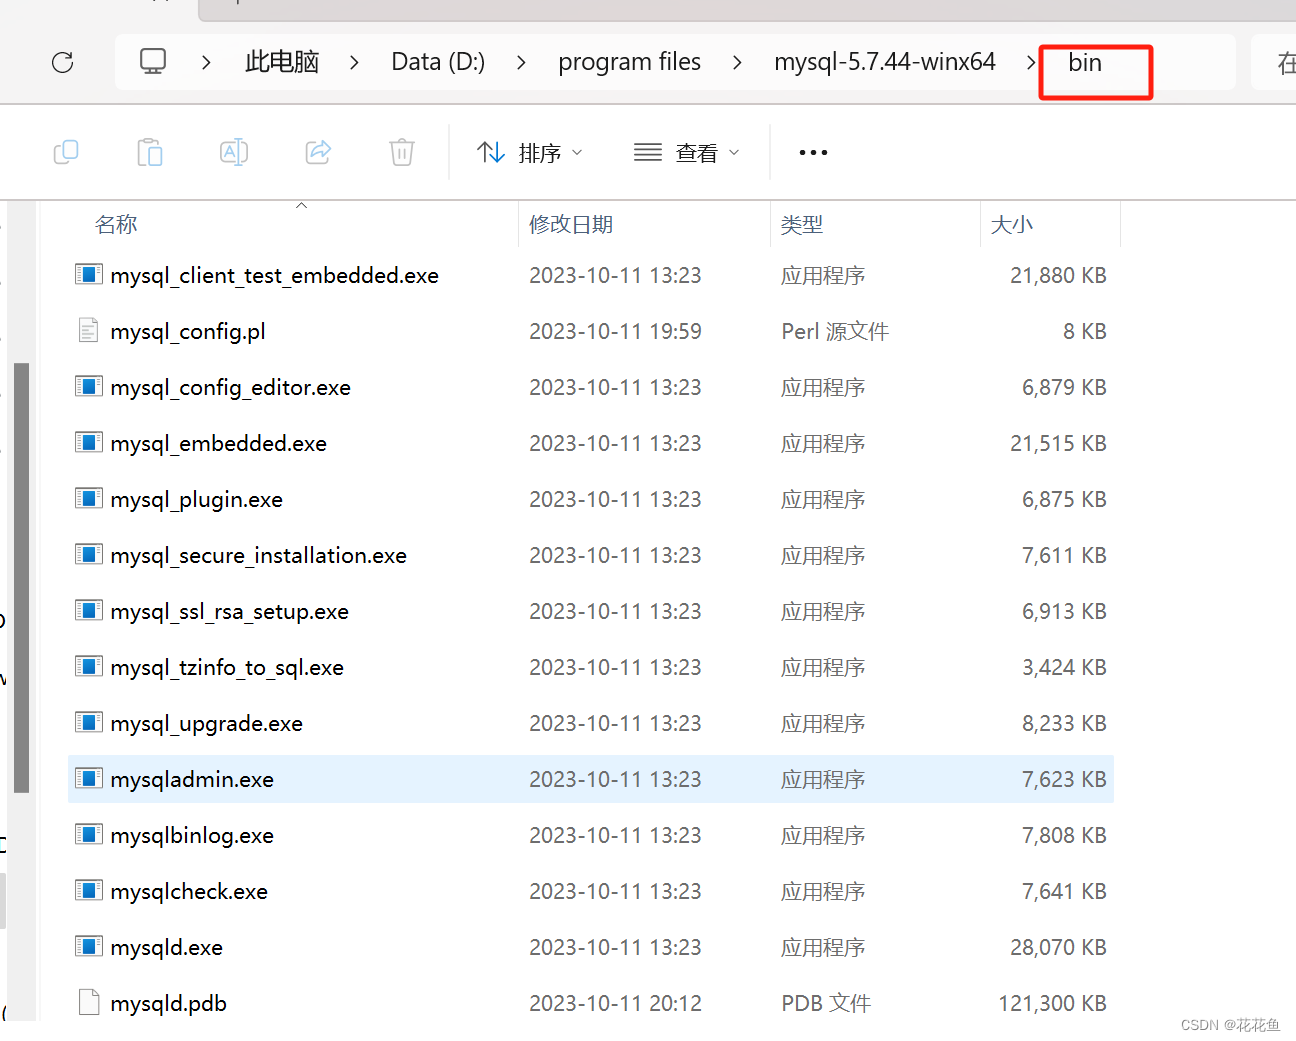The image size is (1296, 1041).
Task: Click the Share icon in toolbar
Action: tap(317, 152)
